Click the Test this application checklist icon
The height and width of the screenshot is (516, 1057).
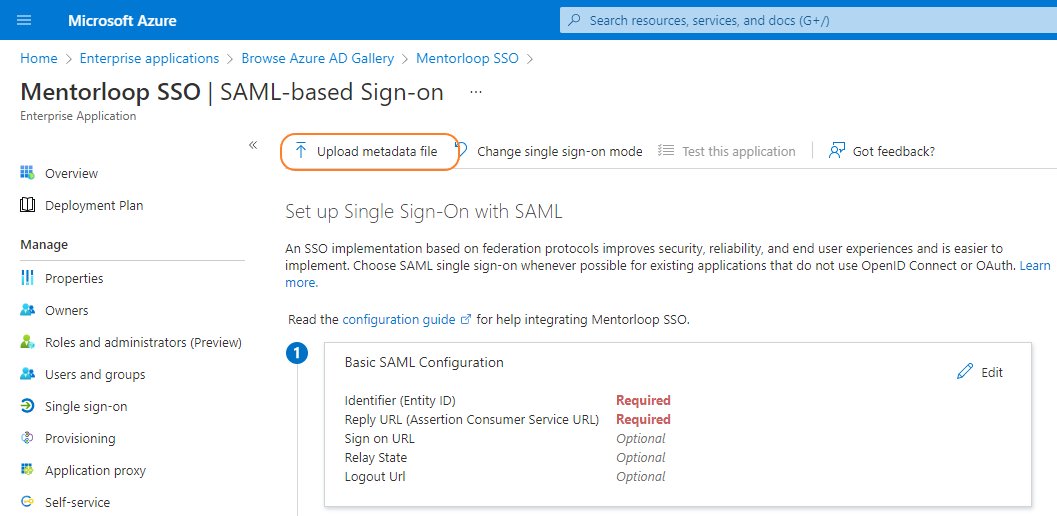(666, 151)
